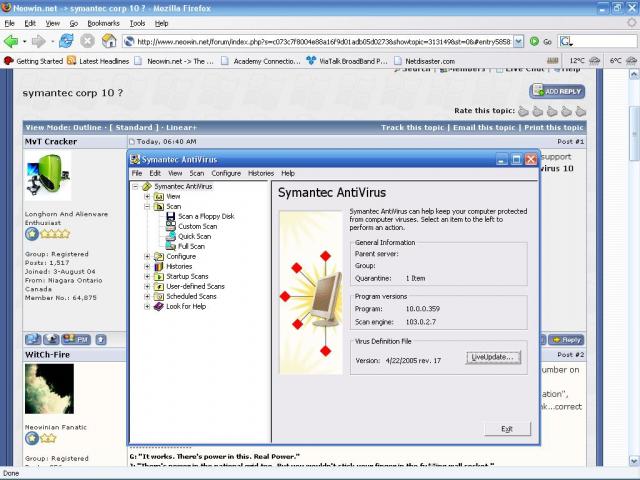
Task: Click the Stop loading icon
Action: coord(87,41)
